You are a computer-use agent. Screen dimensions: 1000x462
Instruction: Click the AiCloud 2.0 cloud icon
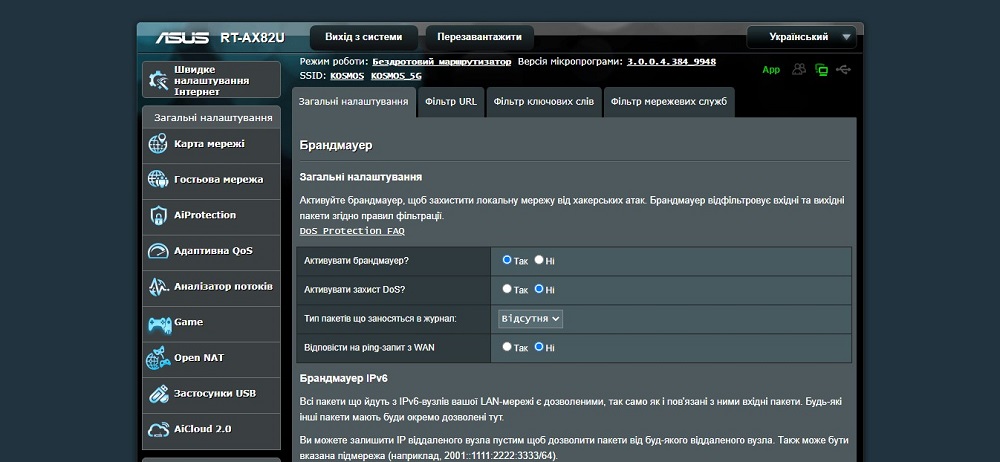(158, 429)
